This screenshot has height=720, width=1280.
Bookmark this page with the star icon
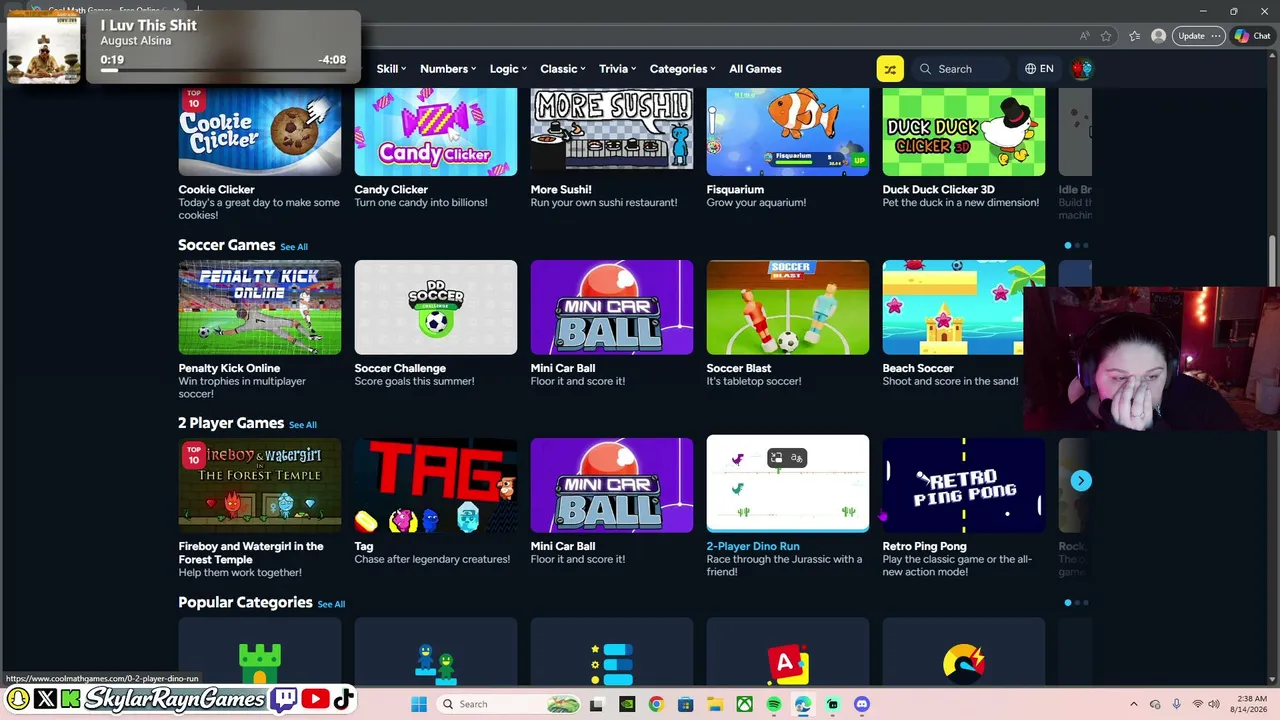(1106, 36)
